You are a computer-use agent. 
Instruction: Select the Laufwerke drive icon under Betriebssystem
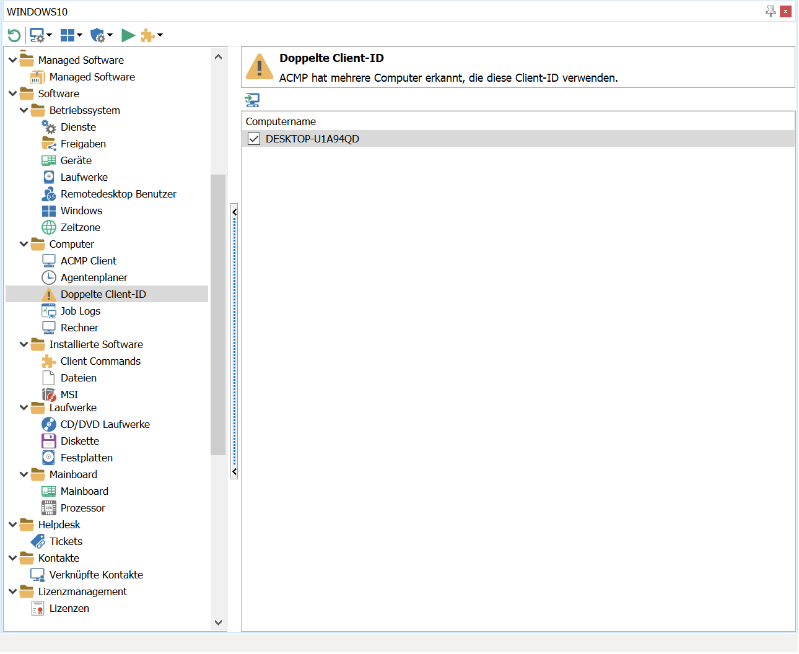point(49,177)
